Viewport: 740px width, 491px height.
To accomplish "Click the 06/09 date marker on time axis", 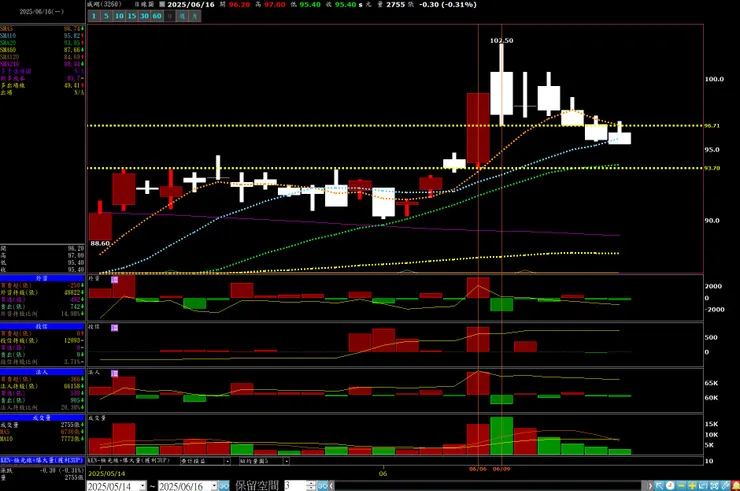I will [x=501, y=469].
